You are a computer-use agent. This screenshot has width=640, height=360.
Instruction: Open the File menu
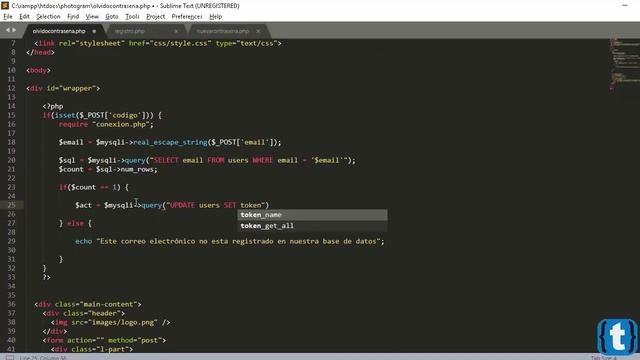tap(8, 17)
